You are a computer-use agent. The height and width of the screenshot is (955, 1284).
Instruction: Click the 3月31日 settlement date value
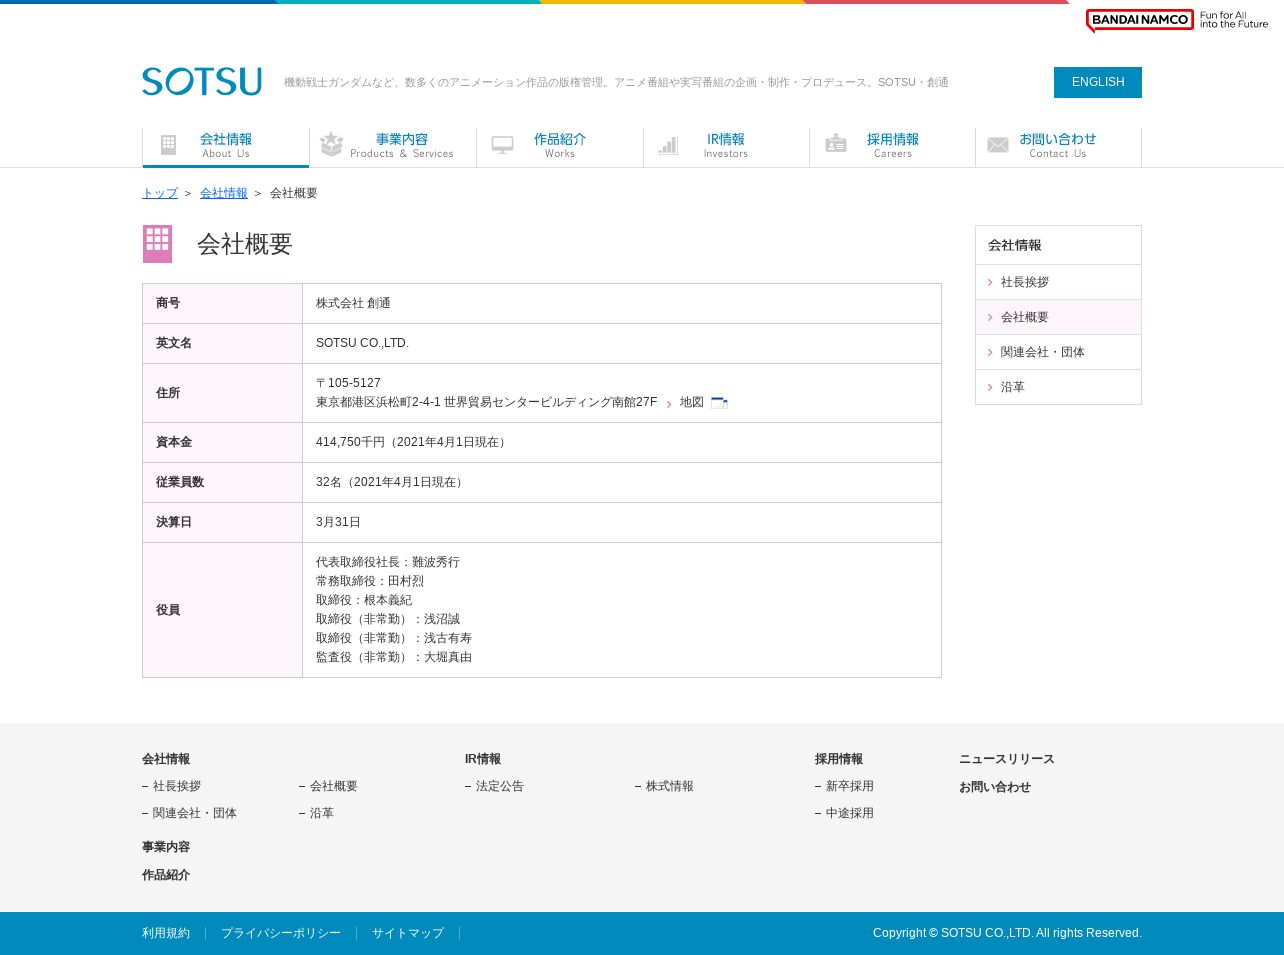[x=338, y=522]
